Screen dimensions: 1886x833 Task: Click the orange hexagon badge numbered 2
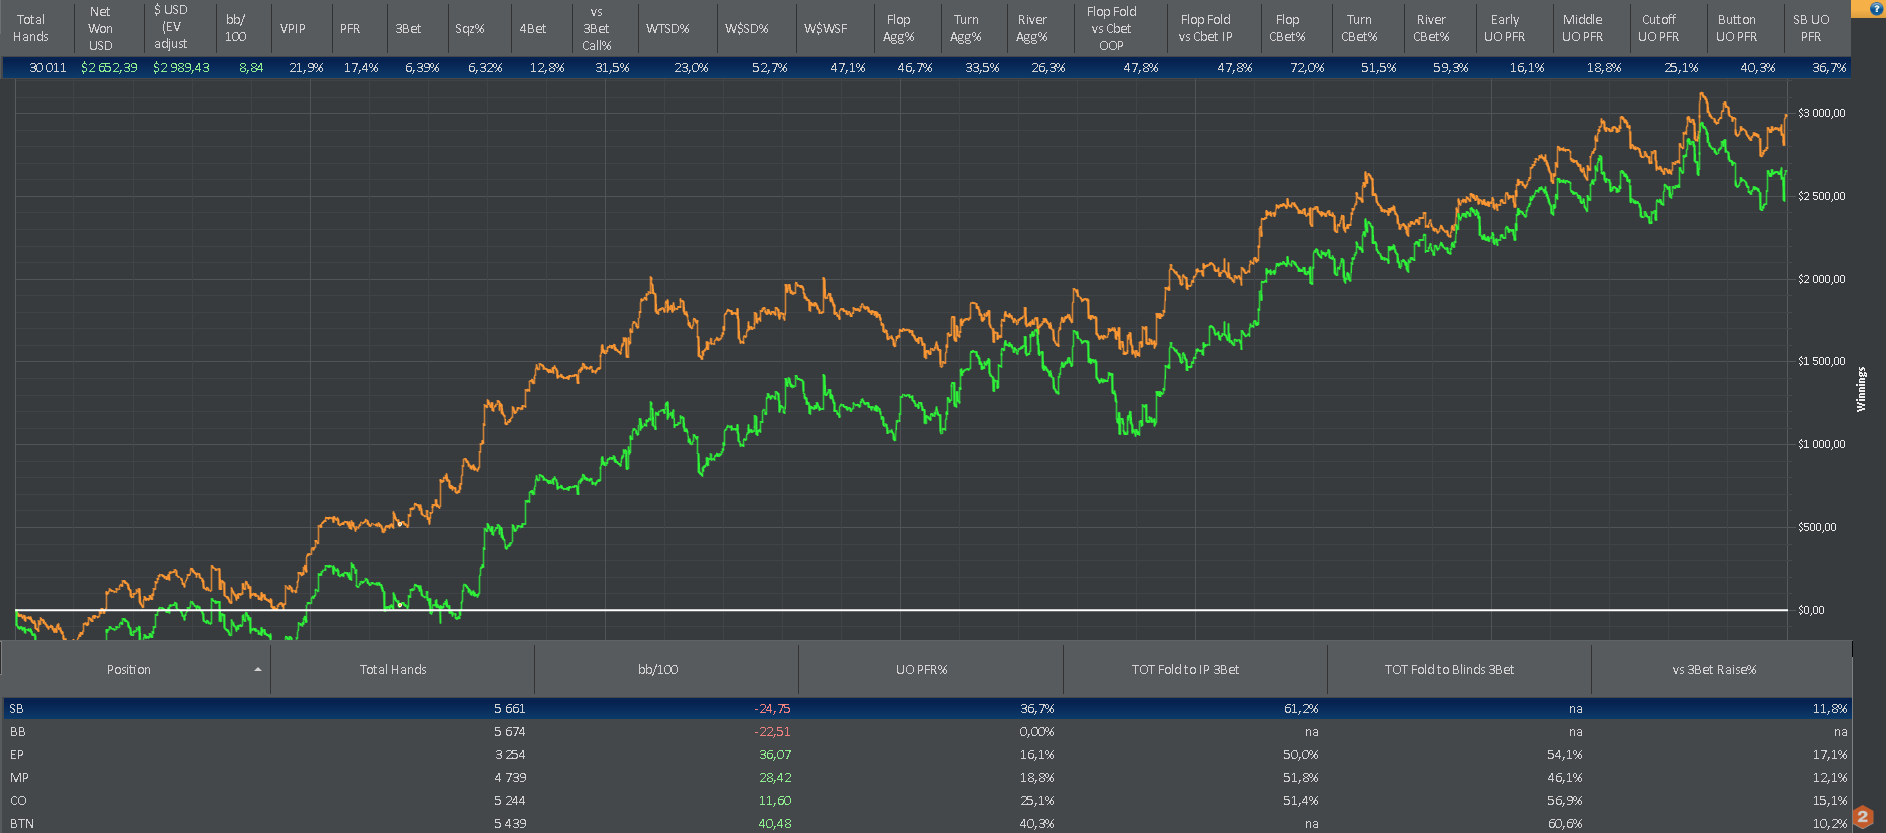[x=1863, y=817]
